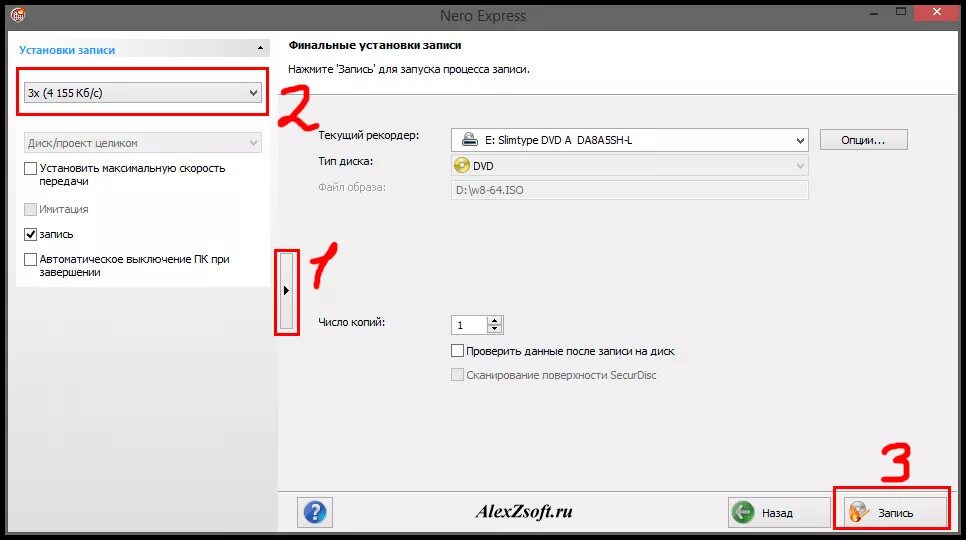Screen dimensions: 966x540
Task: Click the 'Установки записи' panel title
Action: coord(67,50)
